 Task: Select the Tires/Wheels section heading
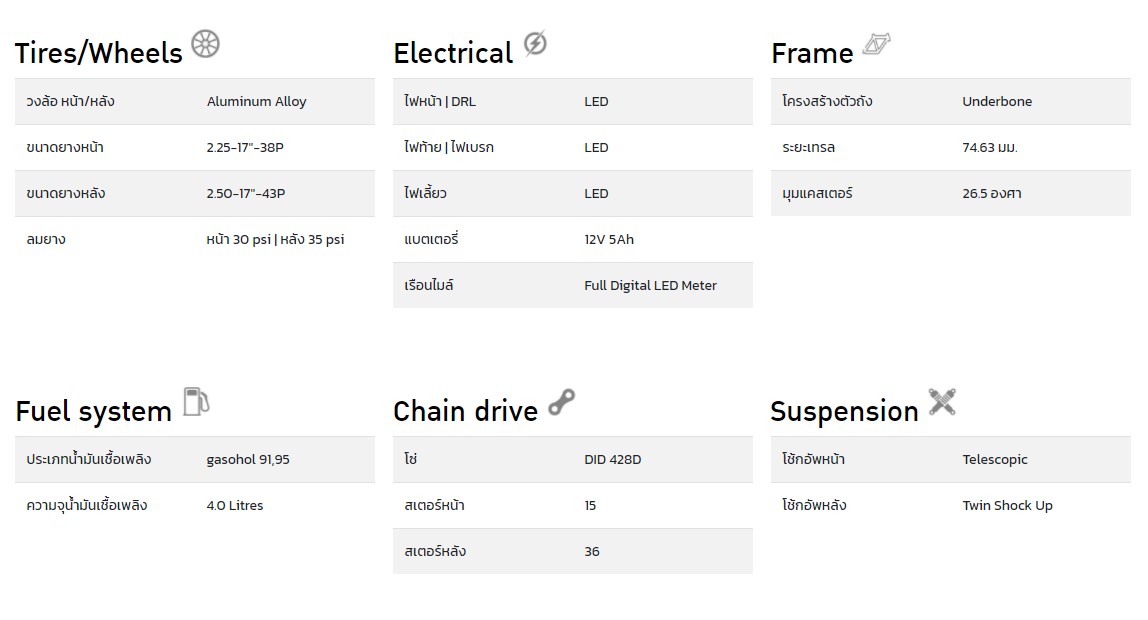[99, 53]
